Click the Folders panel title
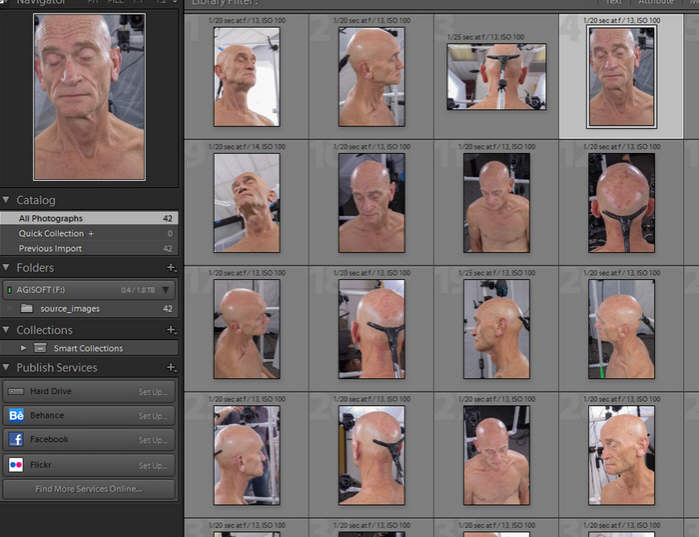699x537 pixels. pyautogui.click(x=35, y=267)
